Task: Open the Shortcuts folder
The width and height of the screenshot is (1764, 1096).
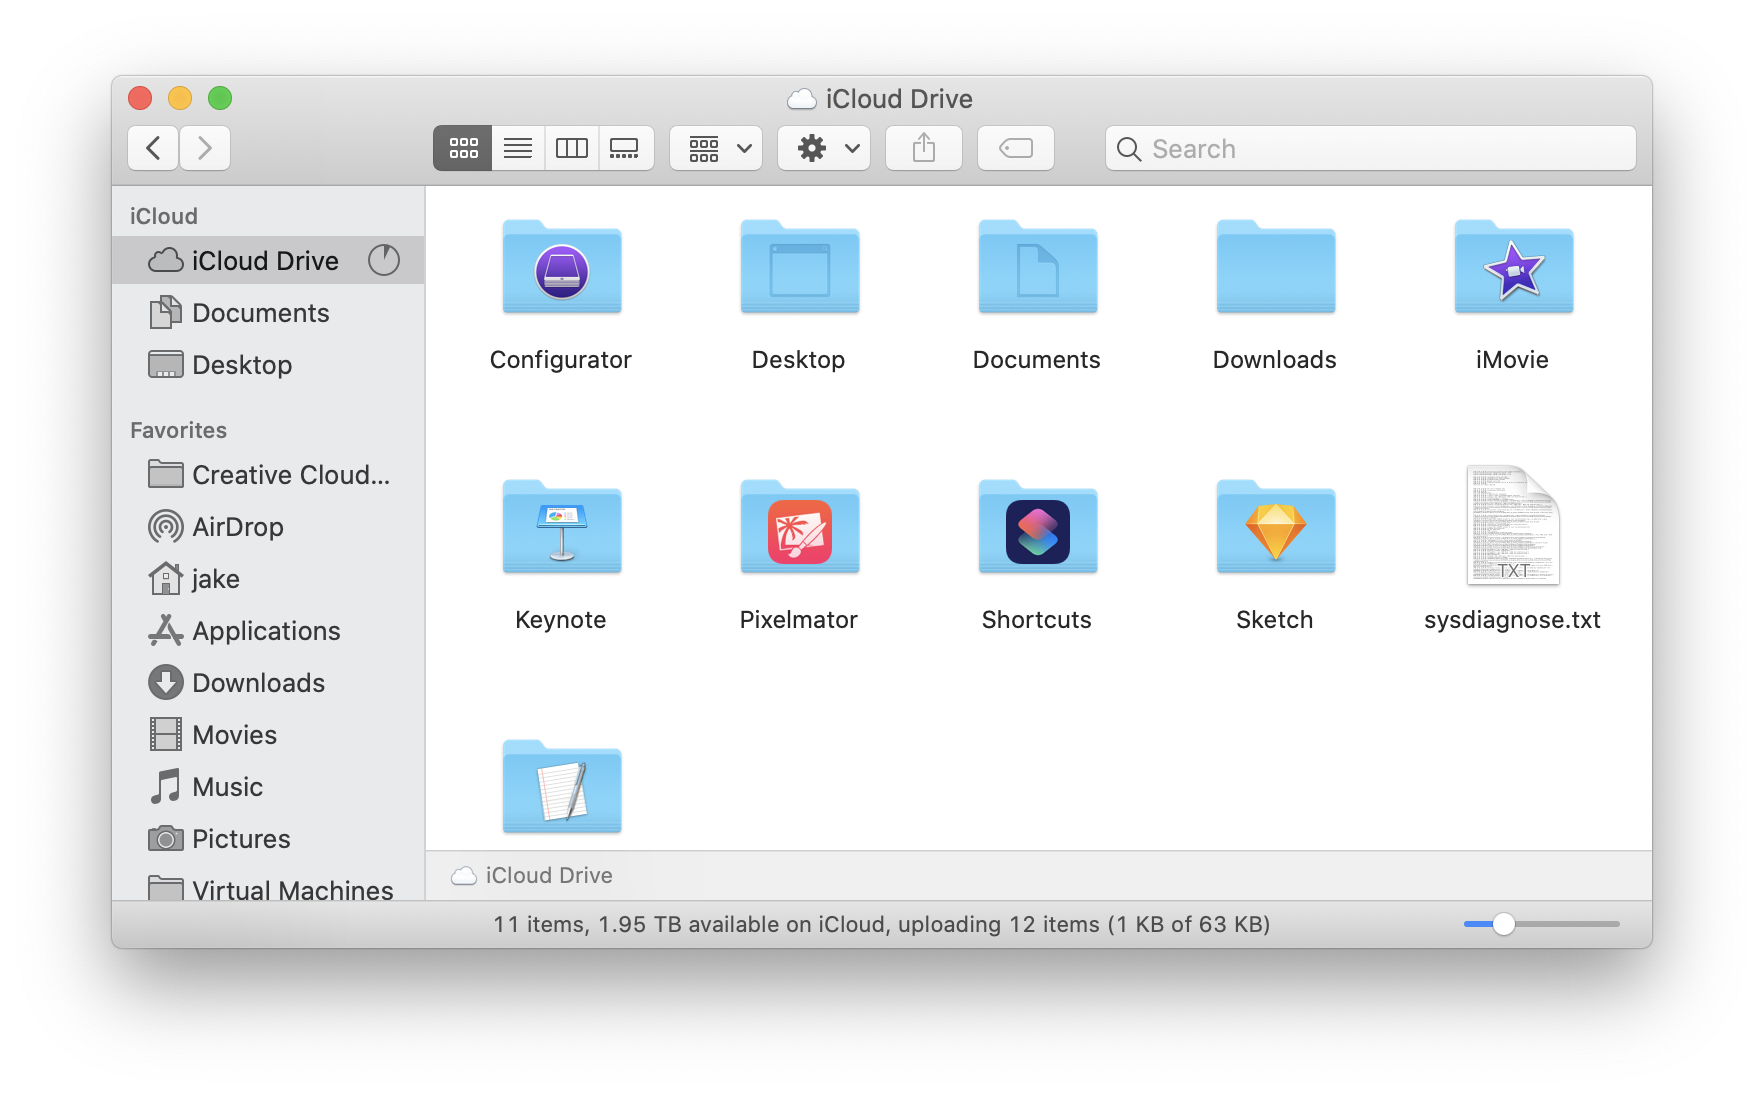Action: pos(1037,528)
